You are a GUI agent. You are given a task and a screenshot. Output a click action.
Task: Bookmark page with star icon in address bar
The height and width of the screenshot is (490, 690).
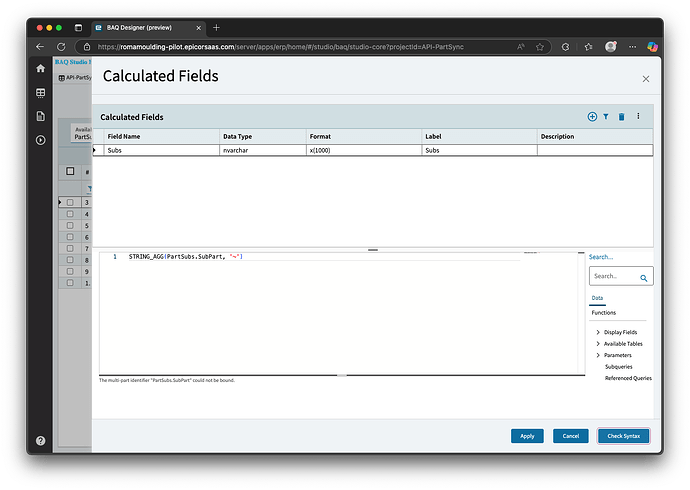tap(540, 47)
